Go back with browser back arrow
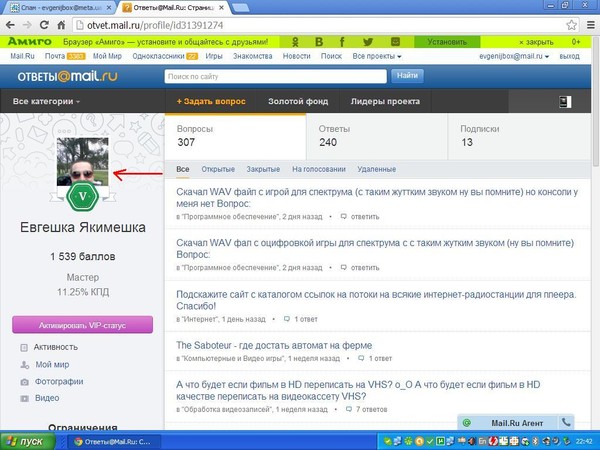The height and width of the screenshot is (450, 600). coord(10,25)
